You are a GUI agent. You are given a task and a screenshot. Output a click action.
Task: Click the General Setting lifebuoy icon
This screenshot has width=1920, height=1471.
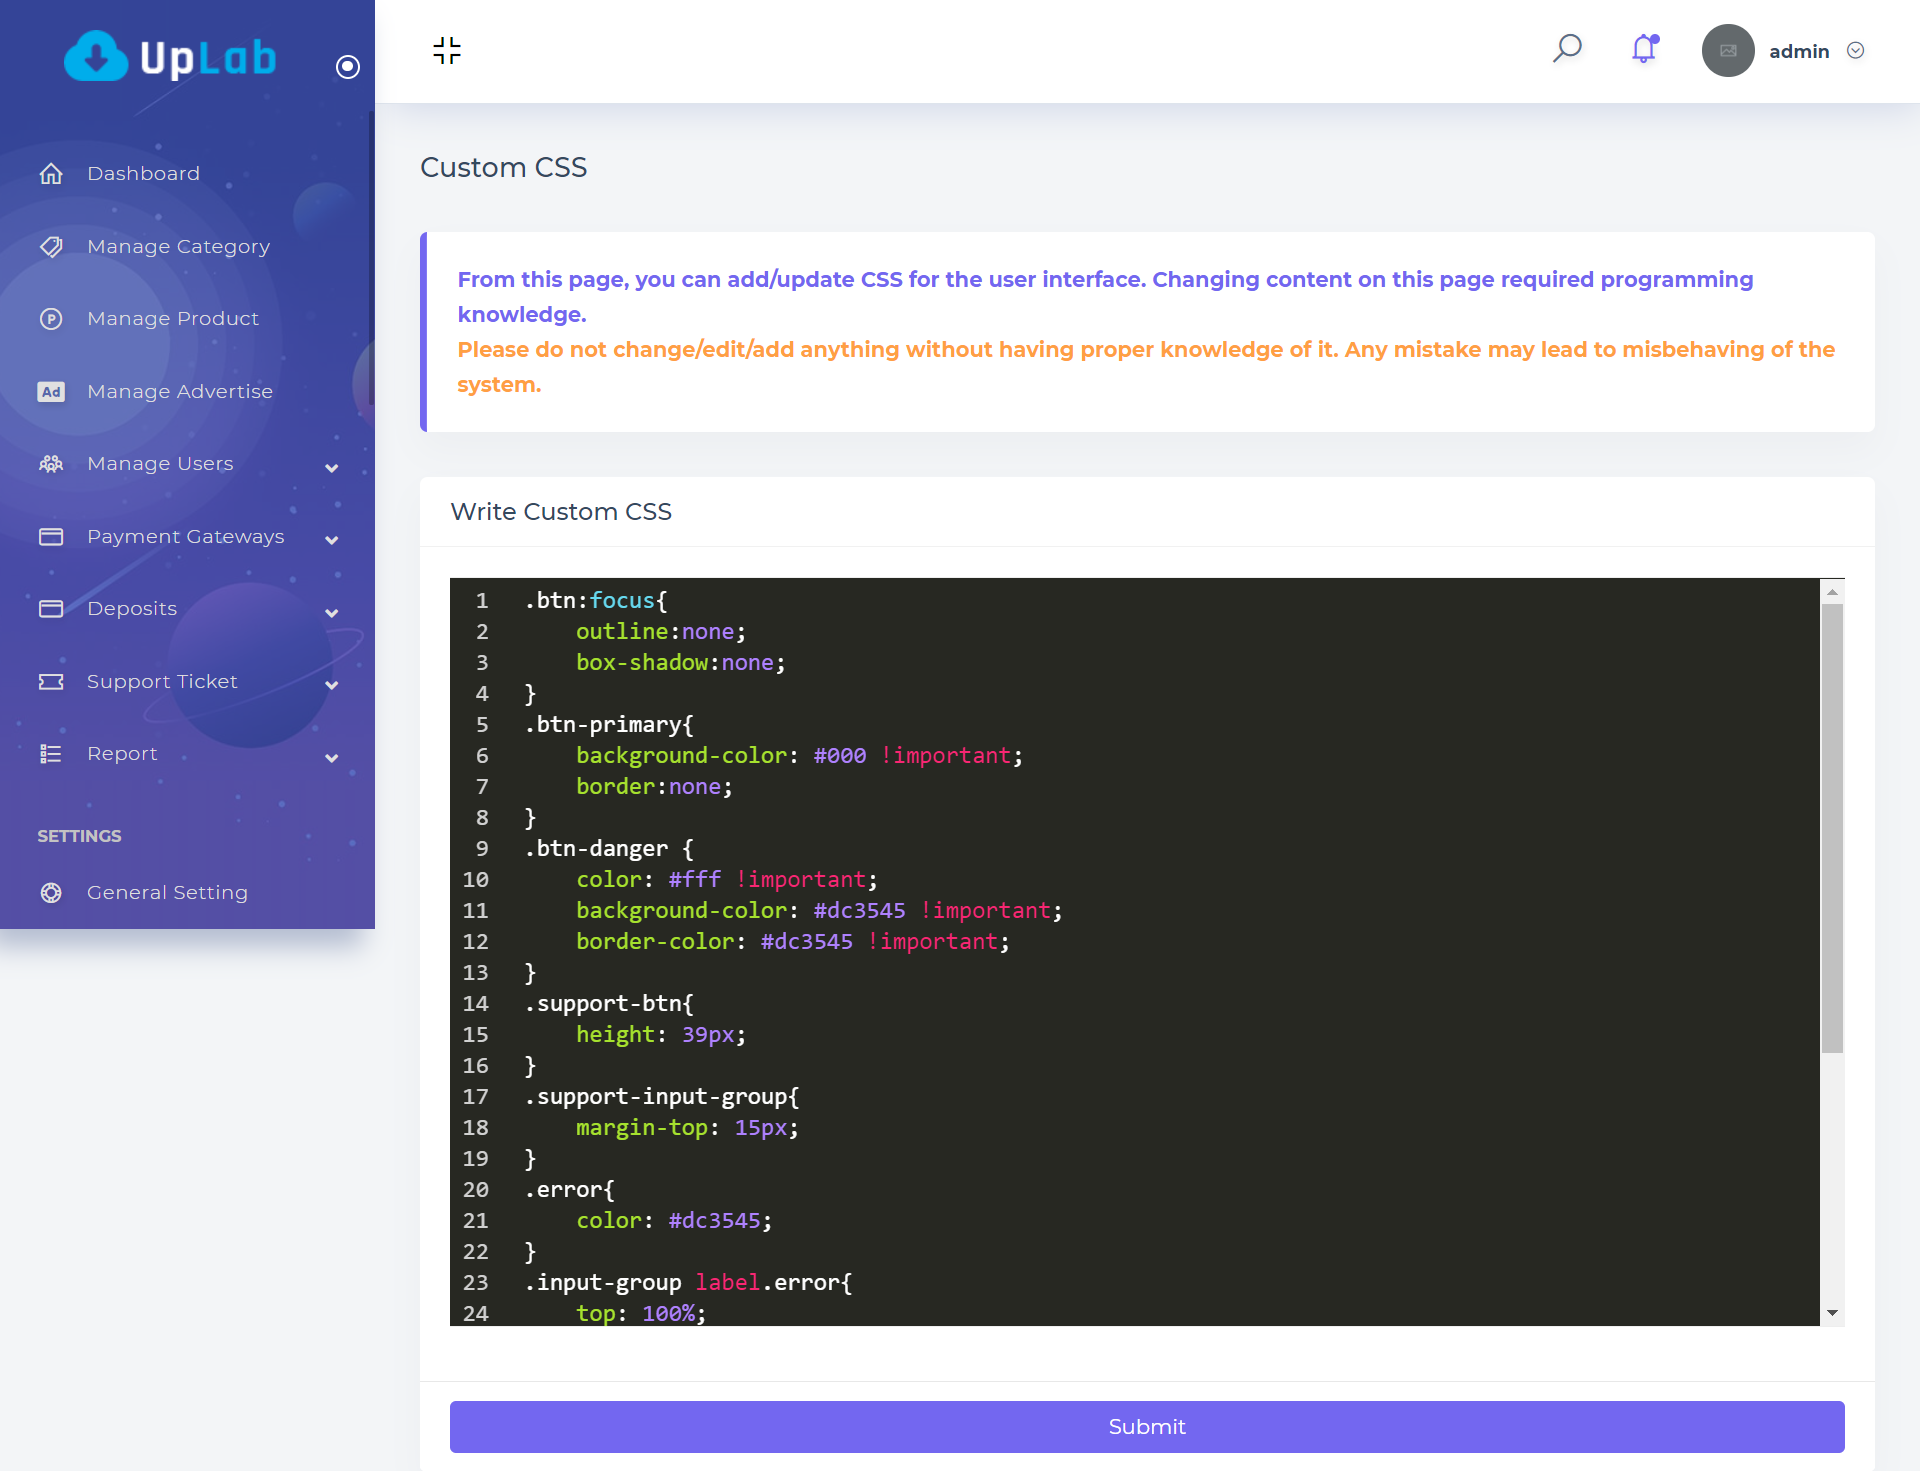click(51, 893)
